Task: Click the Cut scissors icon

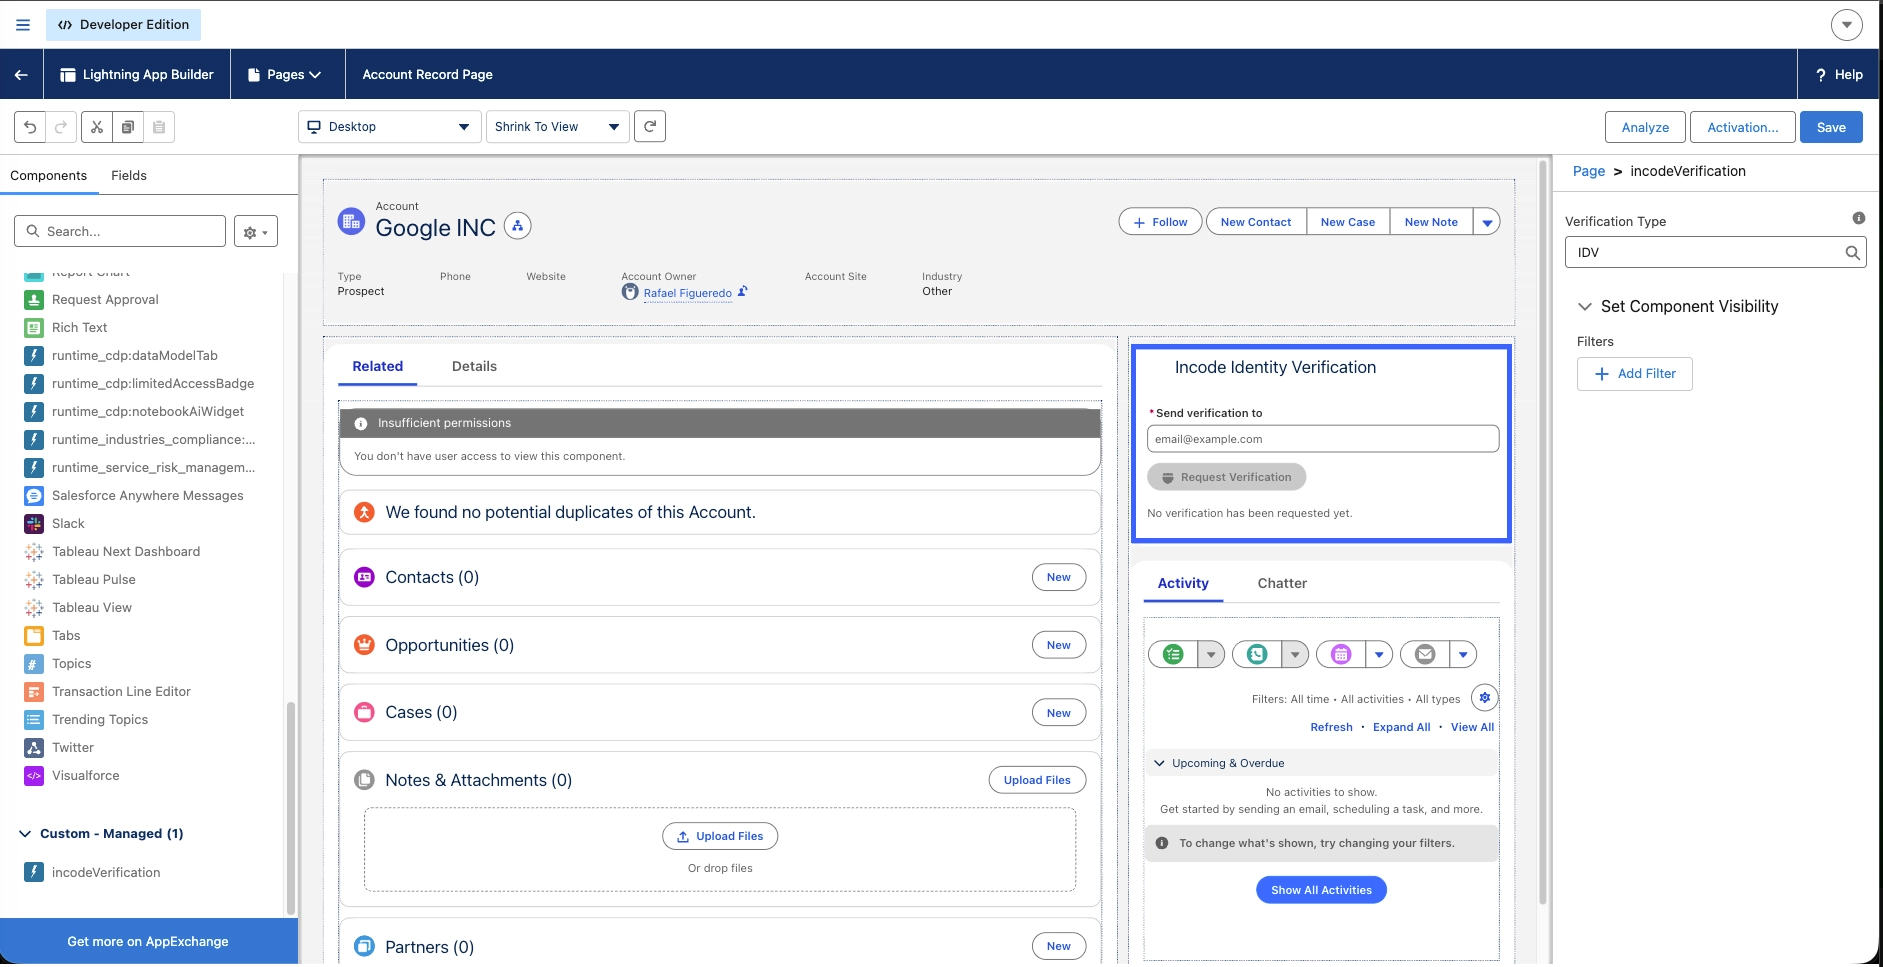Action: point(97,127)
